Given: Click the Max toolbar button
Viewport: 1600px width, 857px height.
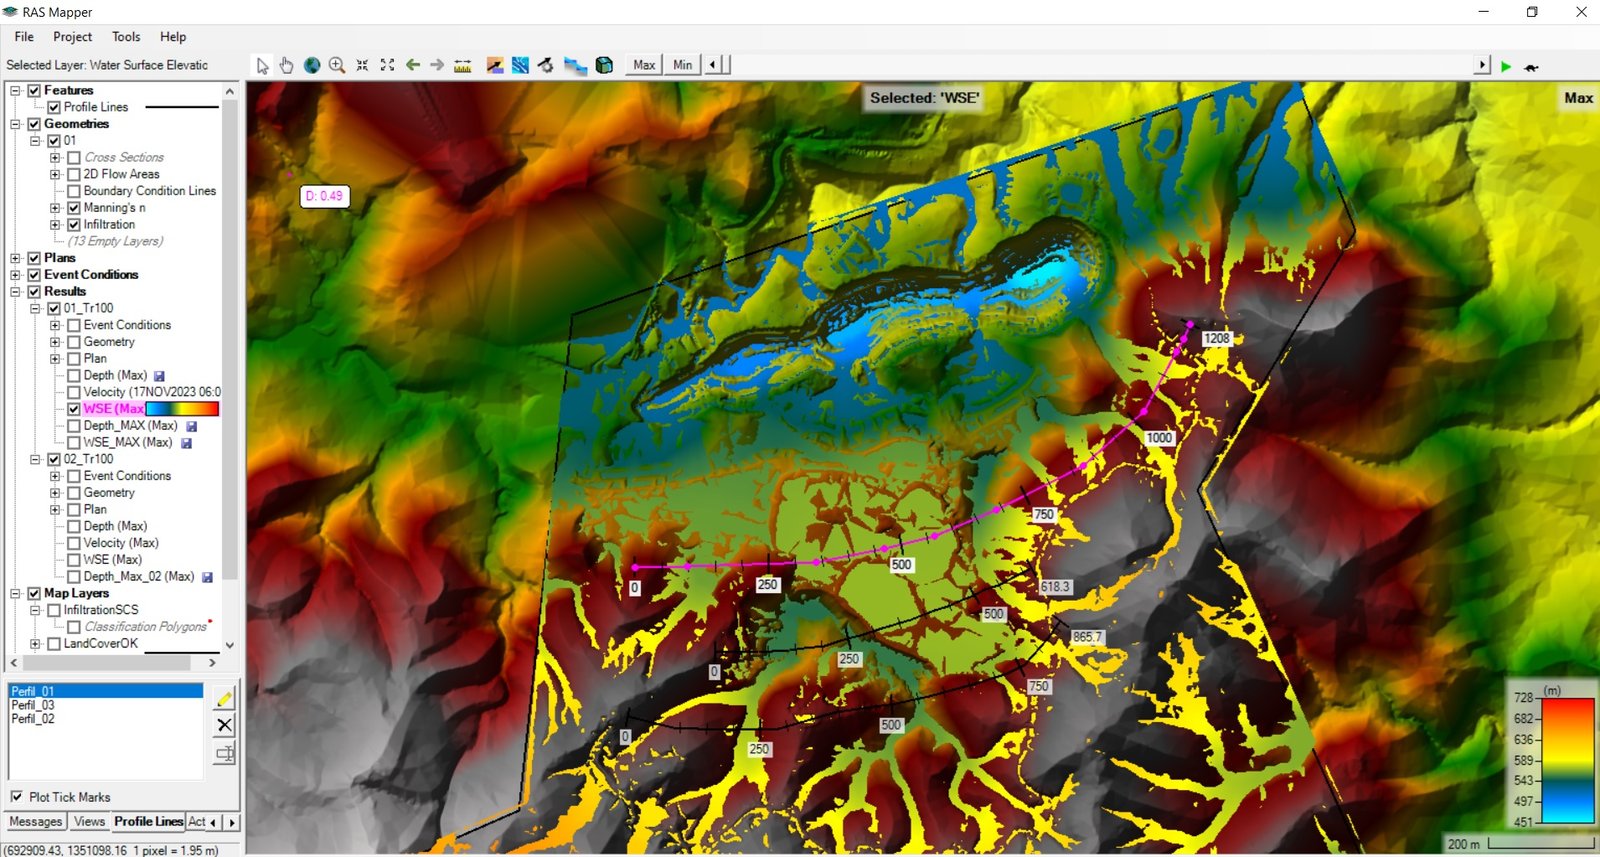Looking at the screenshot, I should click(644, 65).
